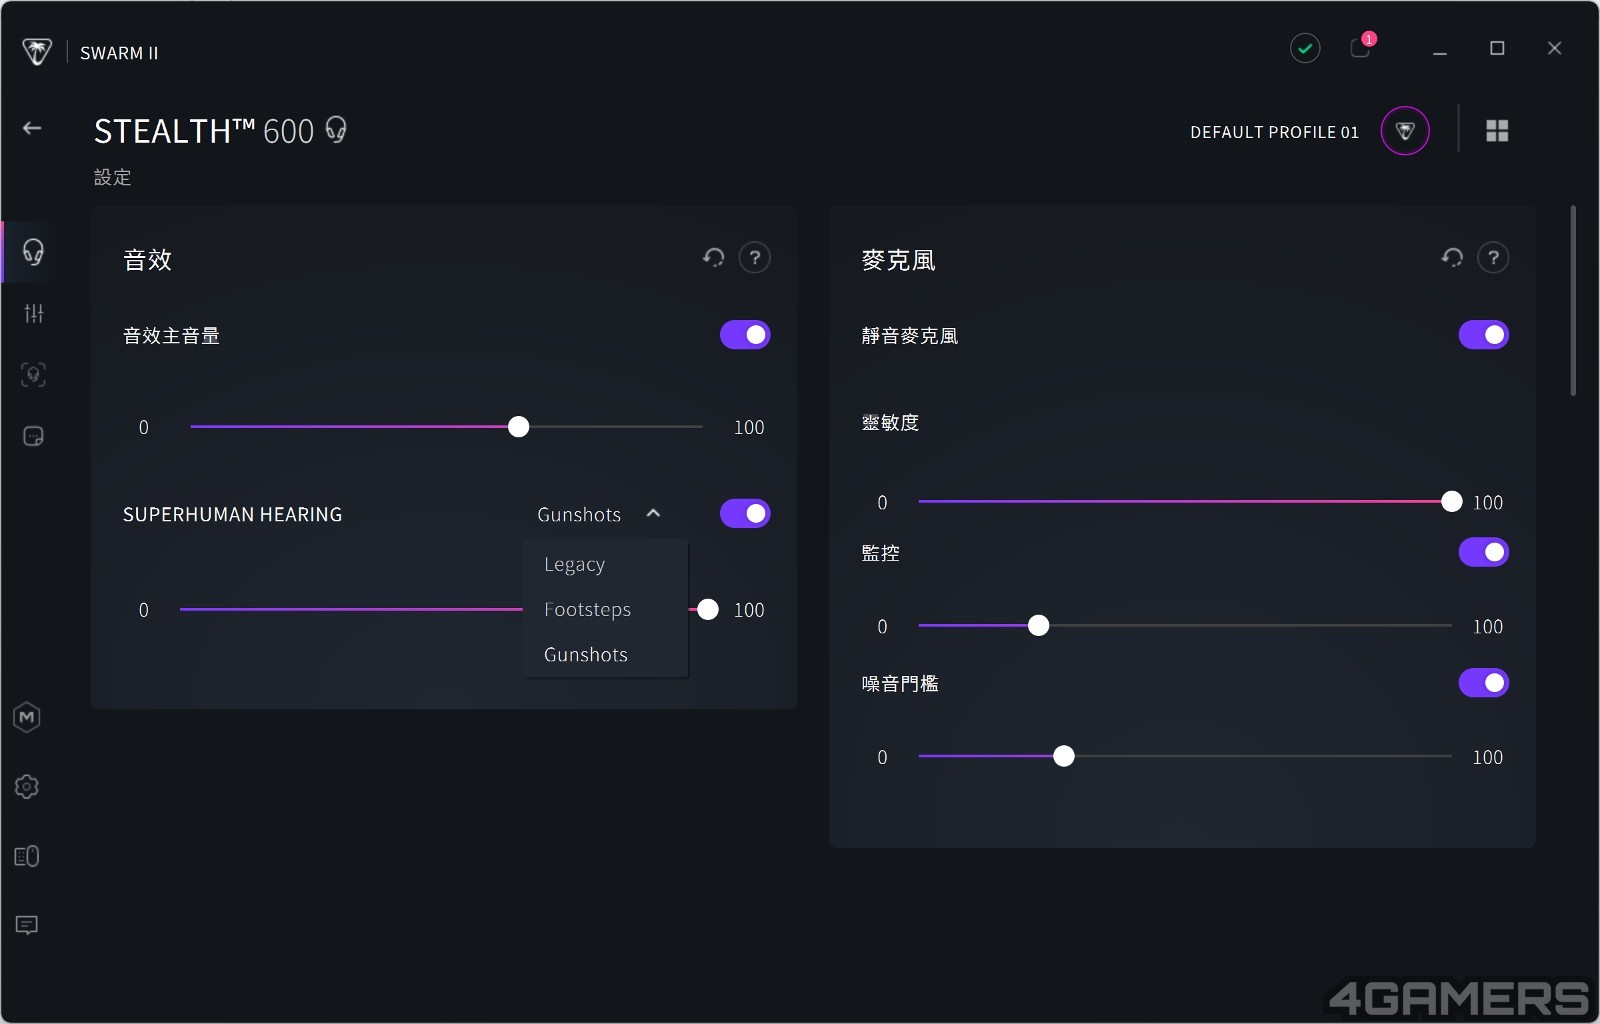Screen dimensions: 1600x1024
Task: Open the equalizer sliders sidebar tab
Action: click(x=33, y=313)
